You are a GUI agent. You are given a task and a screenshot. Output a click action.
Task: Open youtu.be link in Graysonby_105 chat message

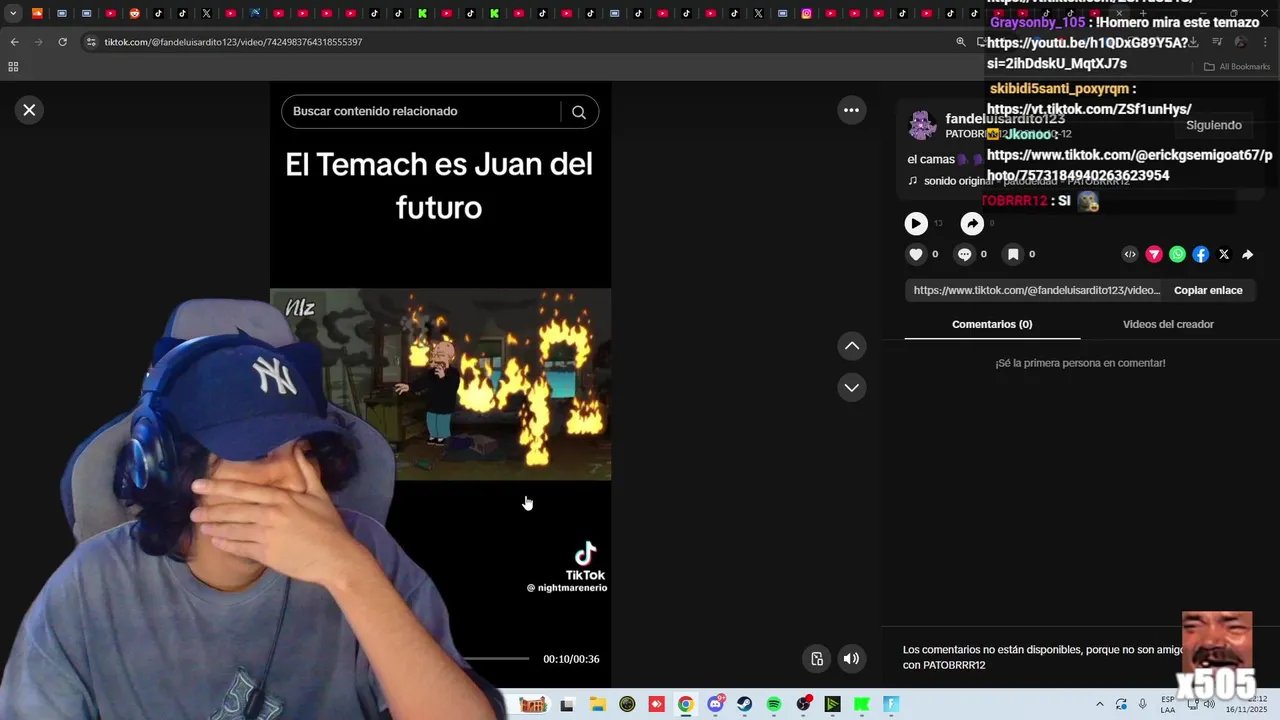pyautogui.click(x=1088, y=53)
